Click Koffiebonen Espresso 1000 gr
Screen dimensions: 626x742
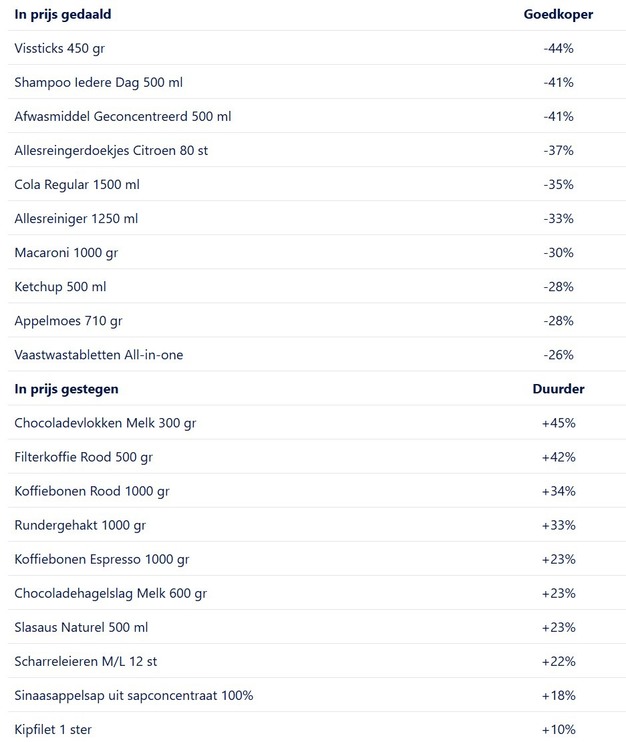101,558
